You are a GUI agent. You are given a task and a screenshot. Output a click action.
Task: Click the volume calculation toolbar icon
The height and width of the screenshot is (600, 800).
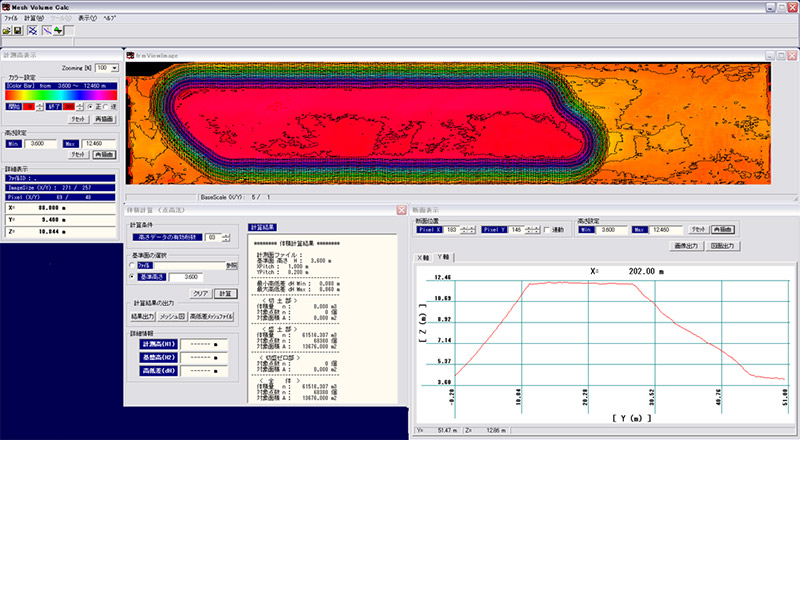coord(33,31)
